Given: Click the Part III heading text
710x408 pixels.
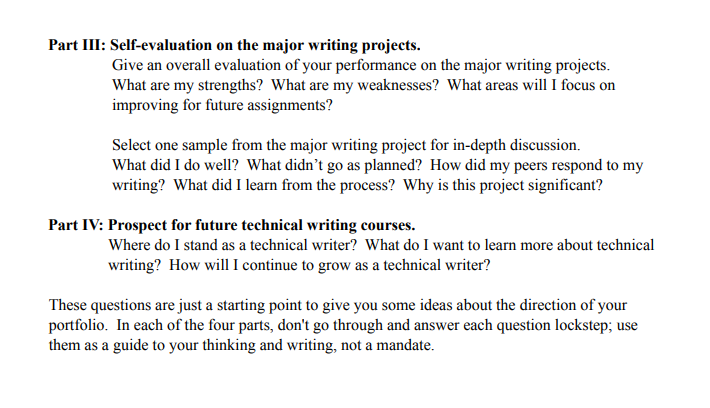Looking at the screenshot, I should (235, 46).
